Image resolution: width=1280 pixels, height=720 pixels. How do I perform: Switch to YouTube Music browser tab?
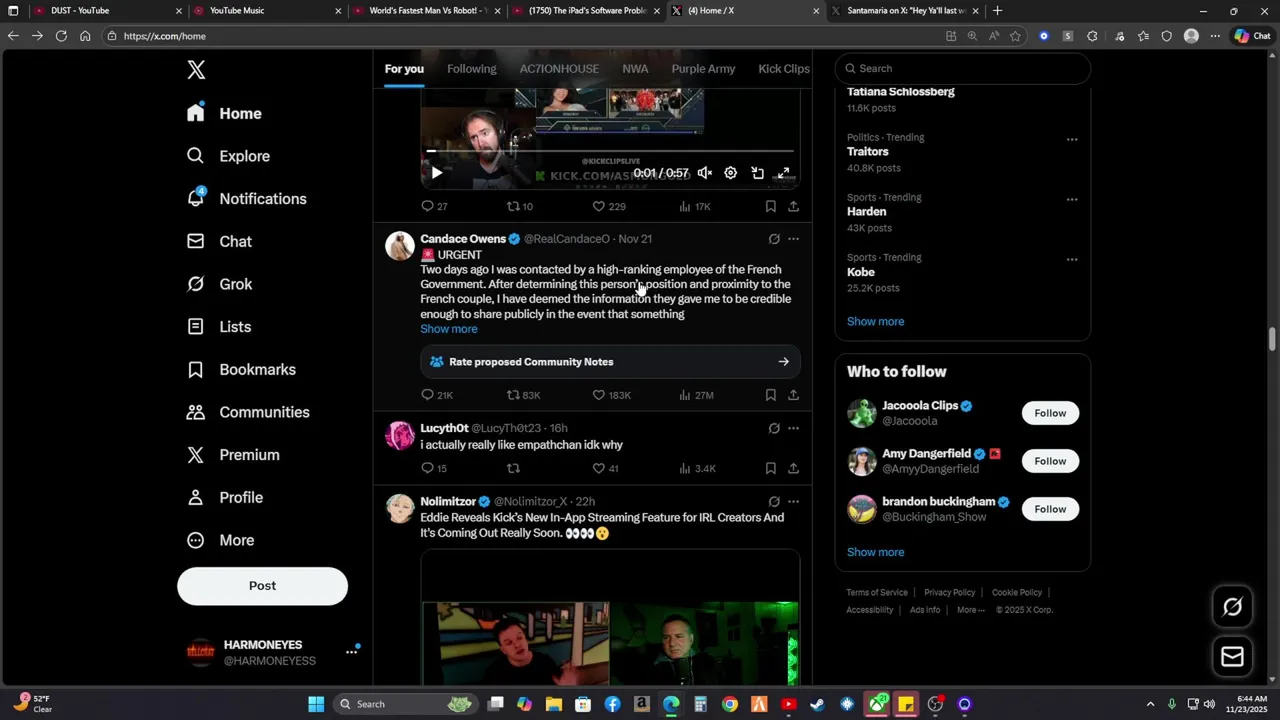coord(267,11)
